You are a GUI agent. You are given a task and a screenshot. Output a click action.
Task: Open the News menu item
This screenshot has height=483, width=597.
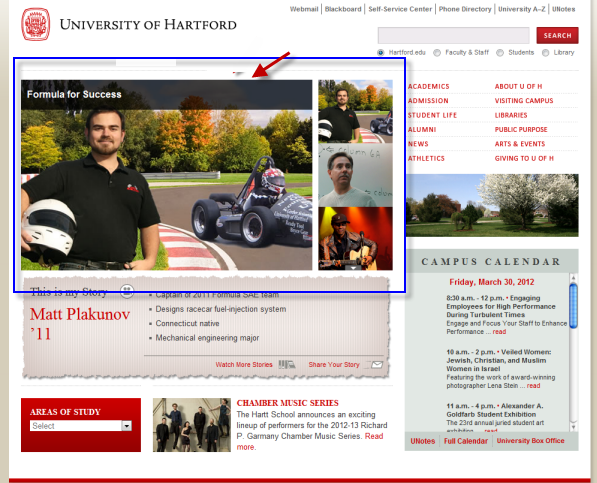tap(418, 144)
